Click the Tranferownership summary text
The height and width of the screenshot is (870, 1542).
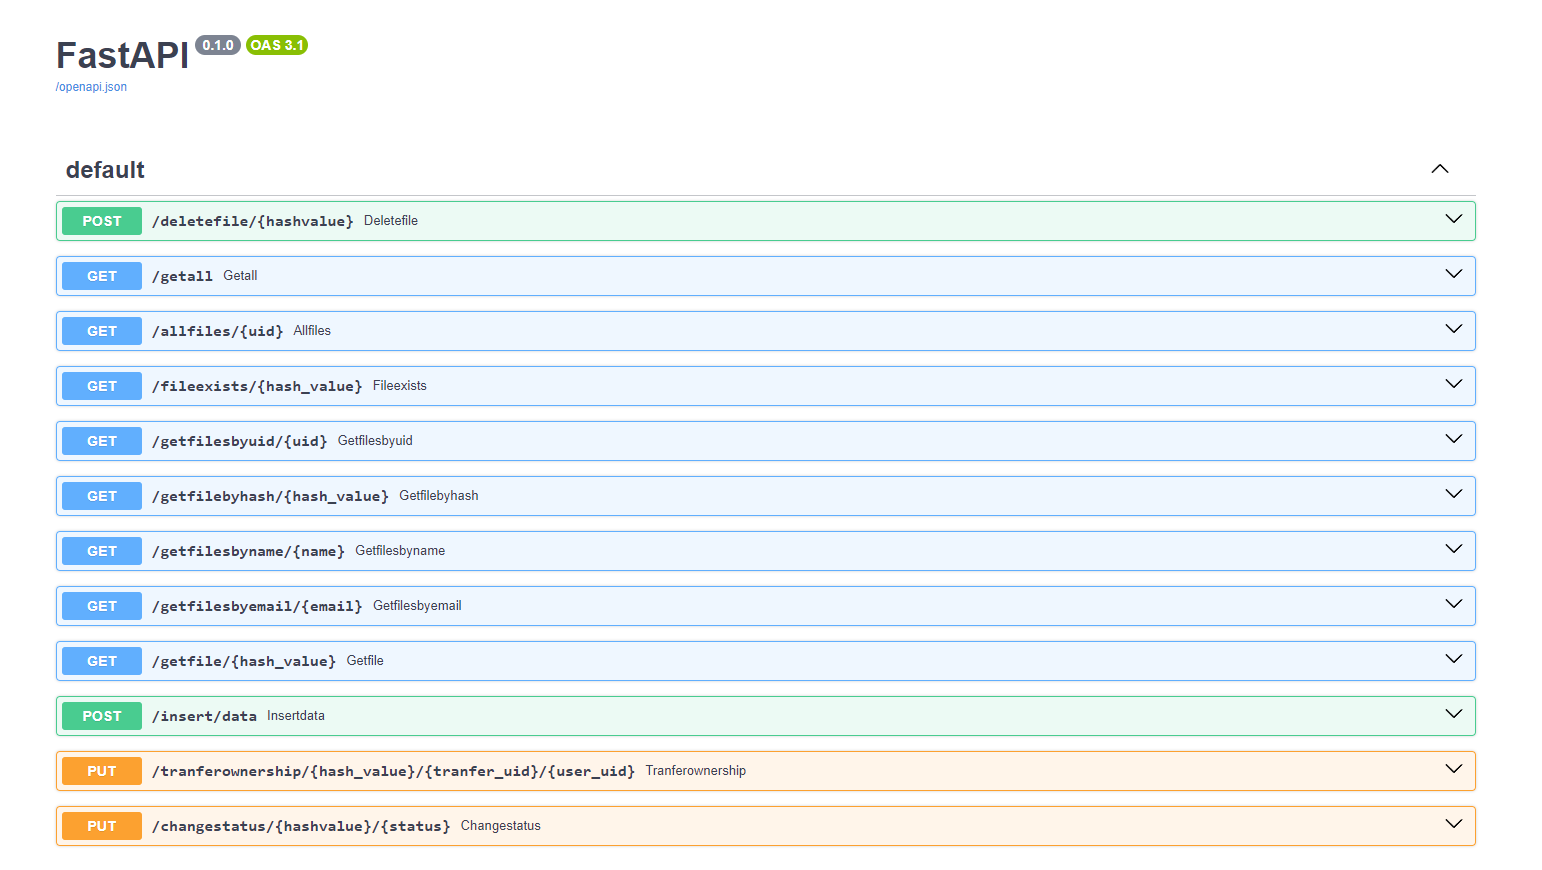(696, 771)
